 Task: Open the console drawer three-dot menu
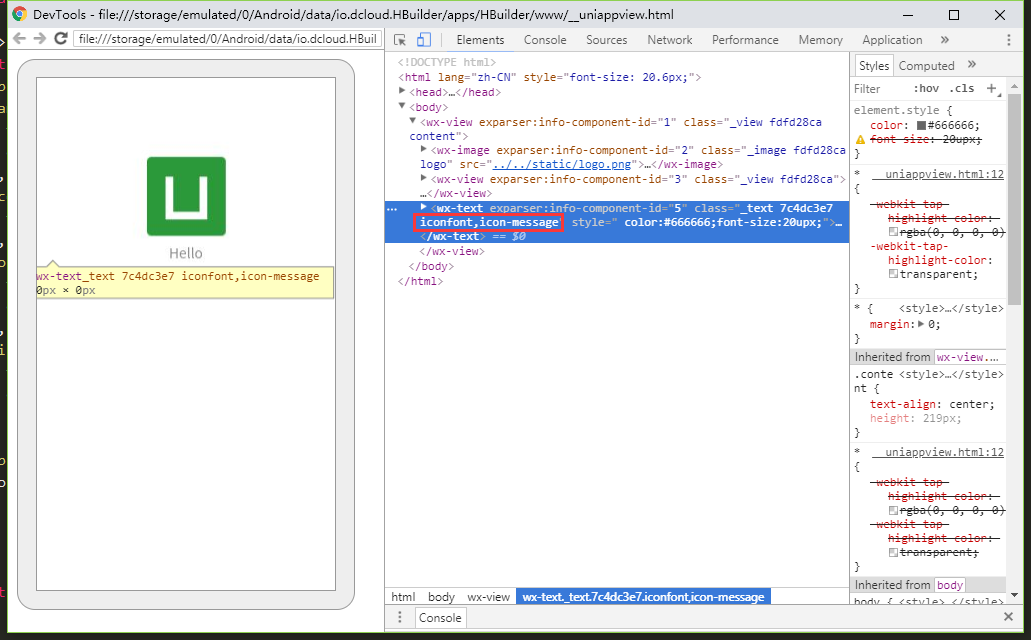[400, 617]
